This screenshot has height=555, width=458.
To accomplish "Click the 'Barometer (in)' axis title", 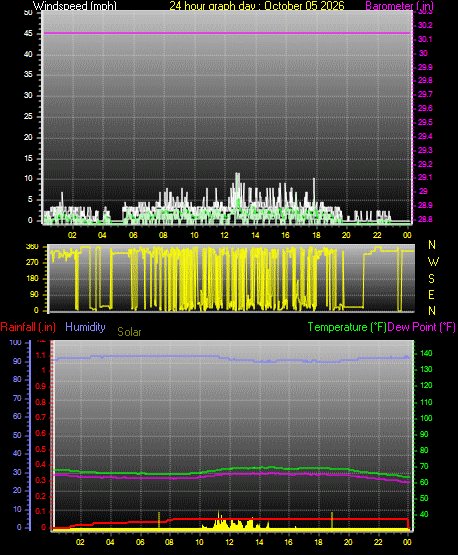I will (399, 6).
